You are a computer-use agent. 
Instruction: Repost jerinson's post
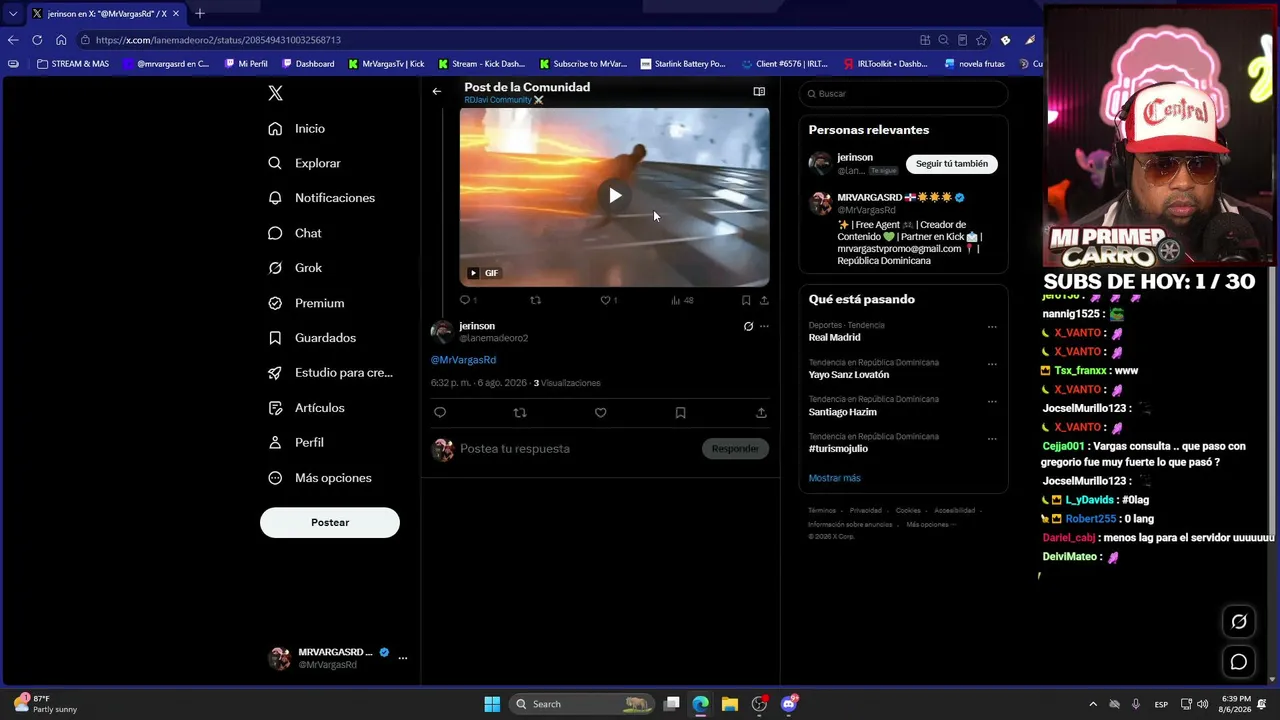point(520,412)
